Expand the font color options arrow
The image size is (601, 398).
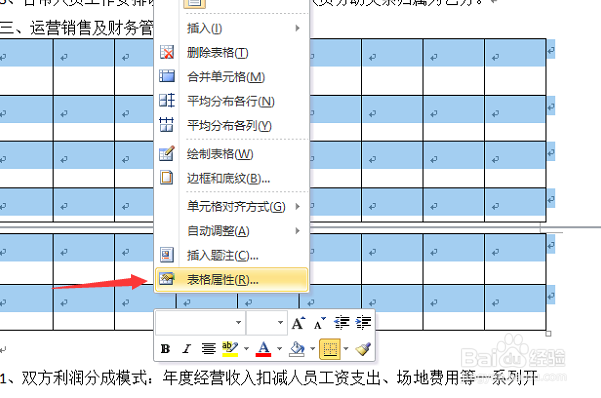coord(279,349)
